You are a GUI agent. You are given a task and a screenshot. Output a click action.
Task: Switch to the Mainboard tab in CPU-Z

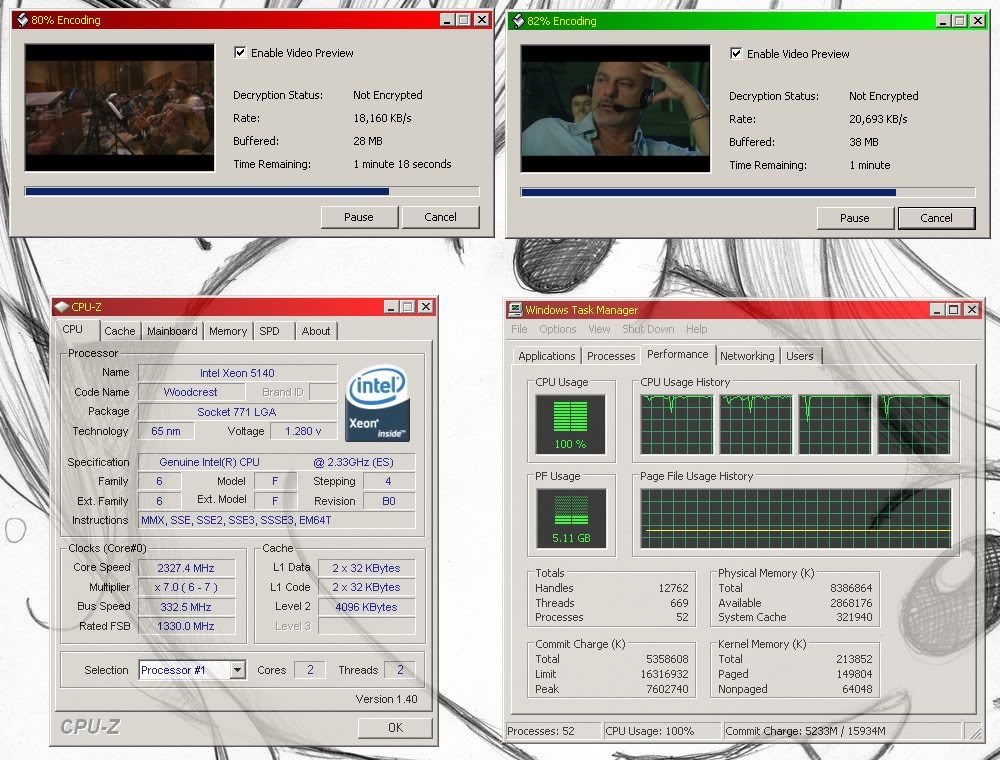[172, 331]
